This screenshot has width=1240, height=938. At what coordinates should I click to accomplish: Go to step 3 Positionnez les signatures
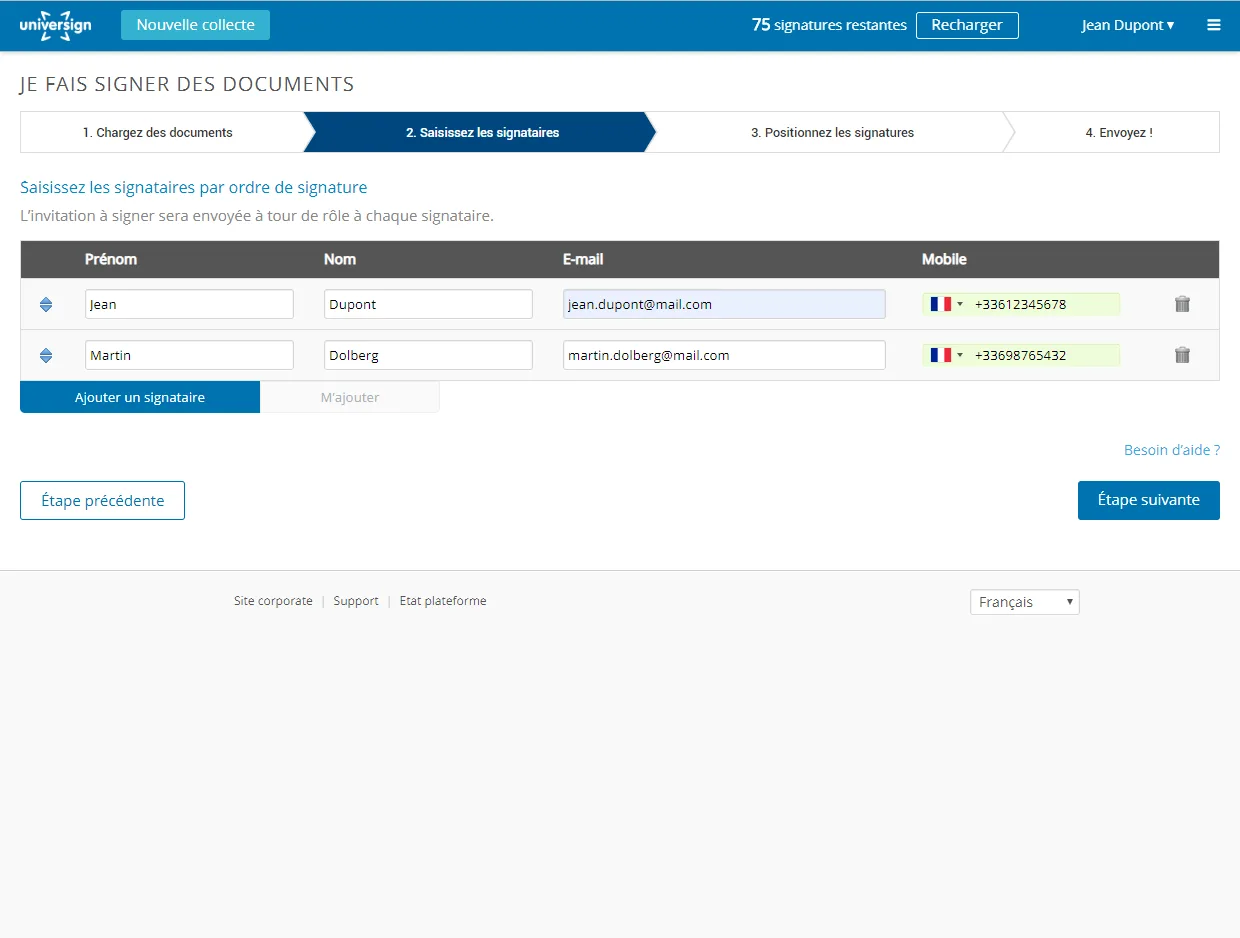click(x=832, y=132)
